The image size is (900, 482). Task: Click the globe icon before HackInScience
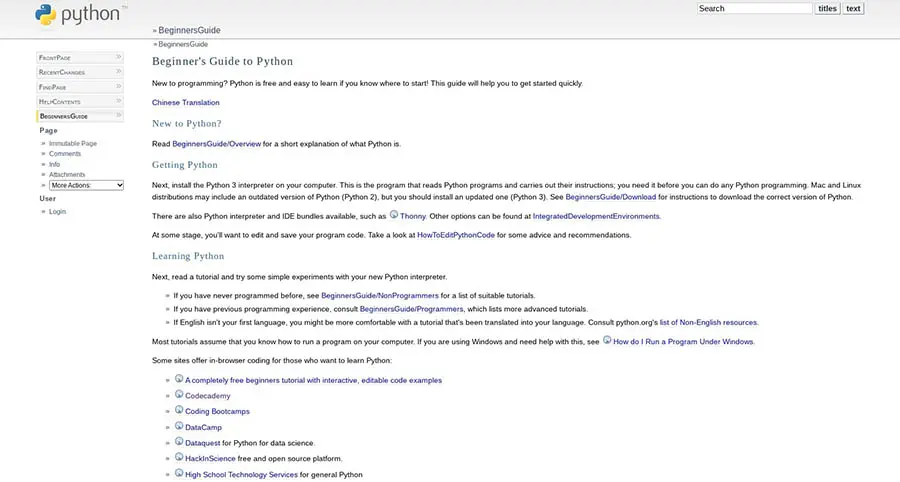tap(179, 457)
